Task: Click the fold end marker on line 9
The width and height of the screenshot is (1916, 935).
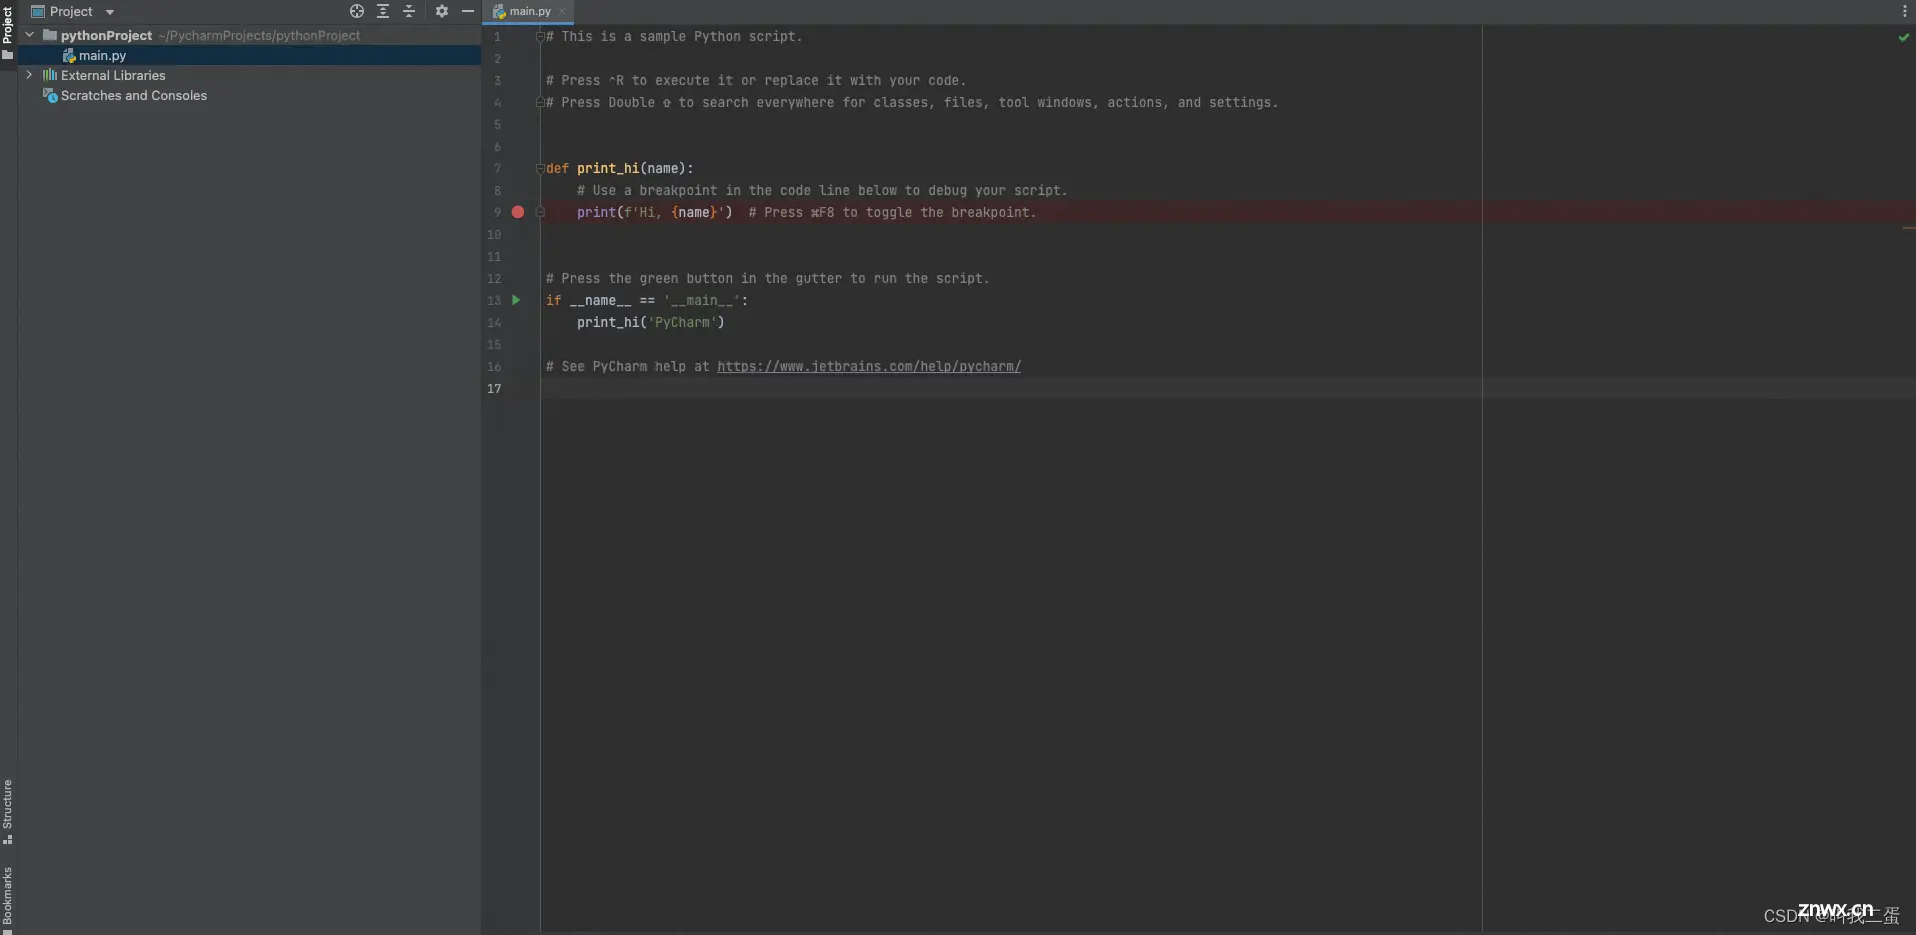Action: click(540, 212)
